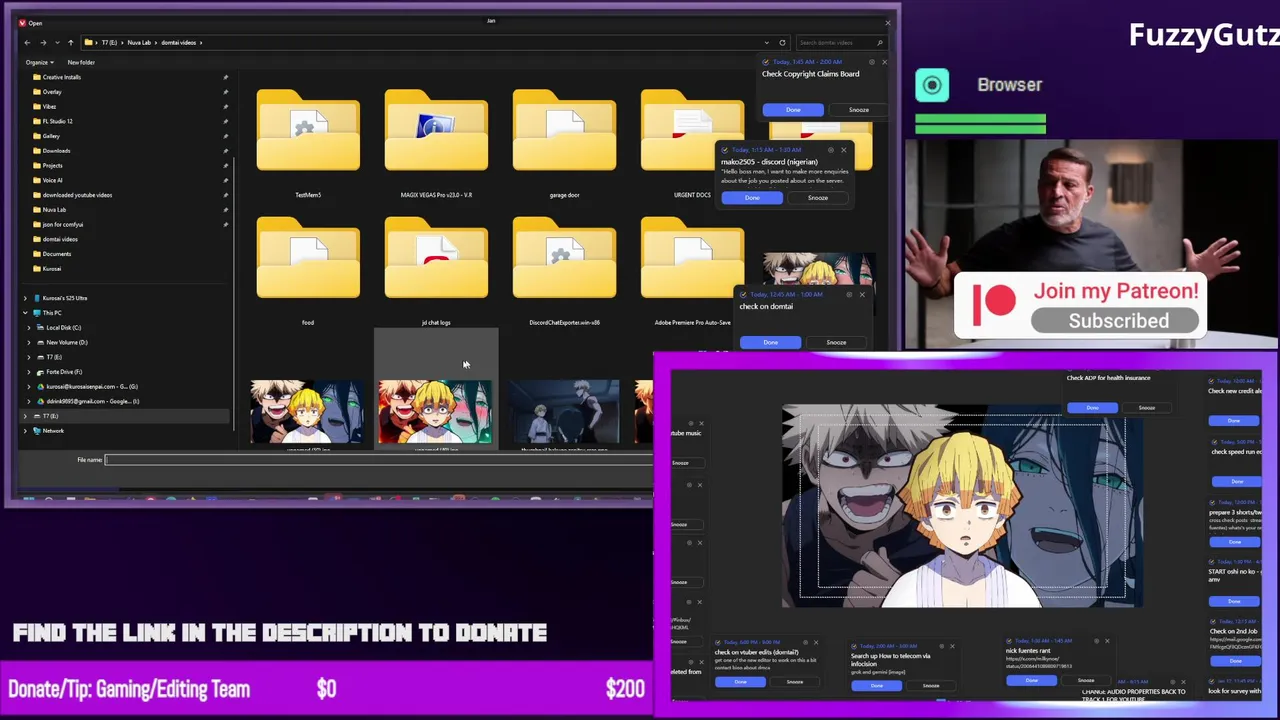Go up one folder level
This screenshot has height=720, width=1280.
click(x=70, y=42)
